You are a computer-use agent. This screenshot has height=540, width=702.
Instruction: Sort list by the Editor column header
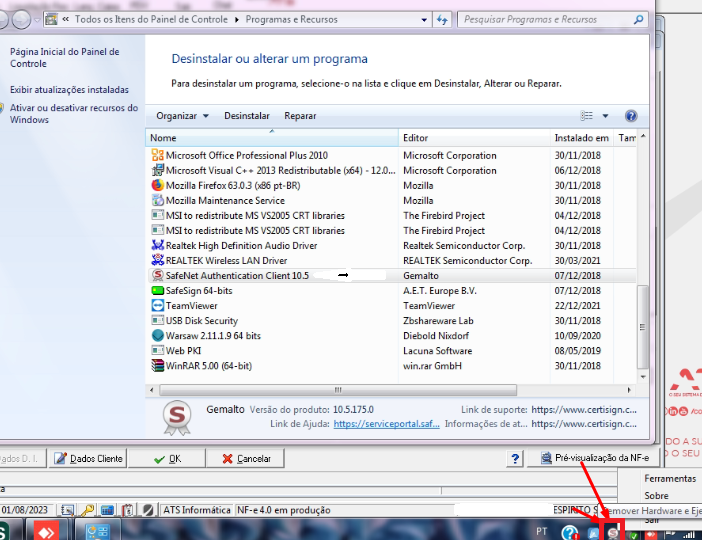[474, 138]
